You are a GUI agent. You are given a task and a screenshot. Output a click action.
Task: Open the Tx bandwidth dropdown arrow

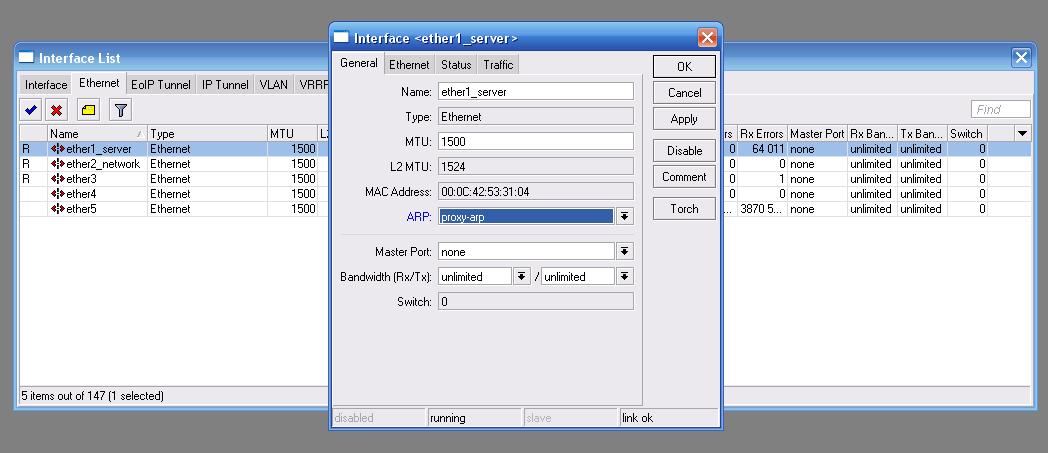click(x=624, y=277)
